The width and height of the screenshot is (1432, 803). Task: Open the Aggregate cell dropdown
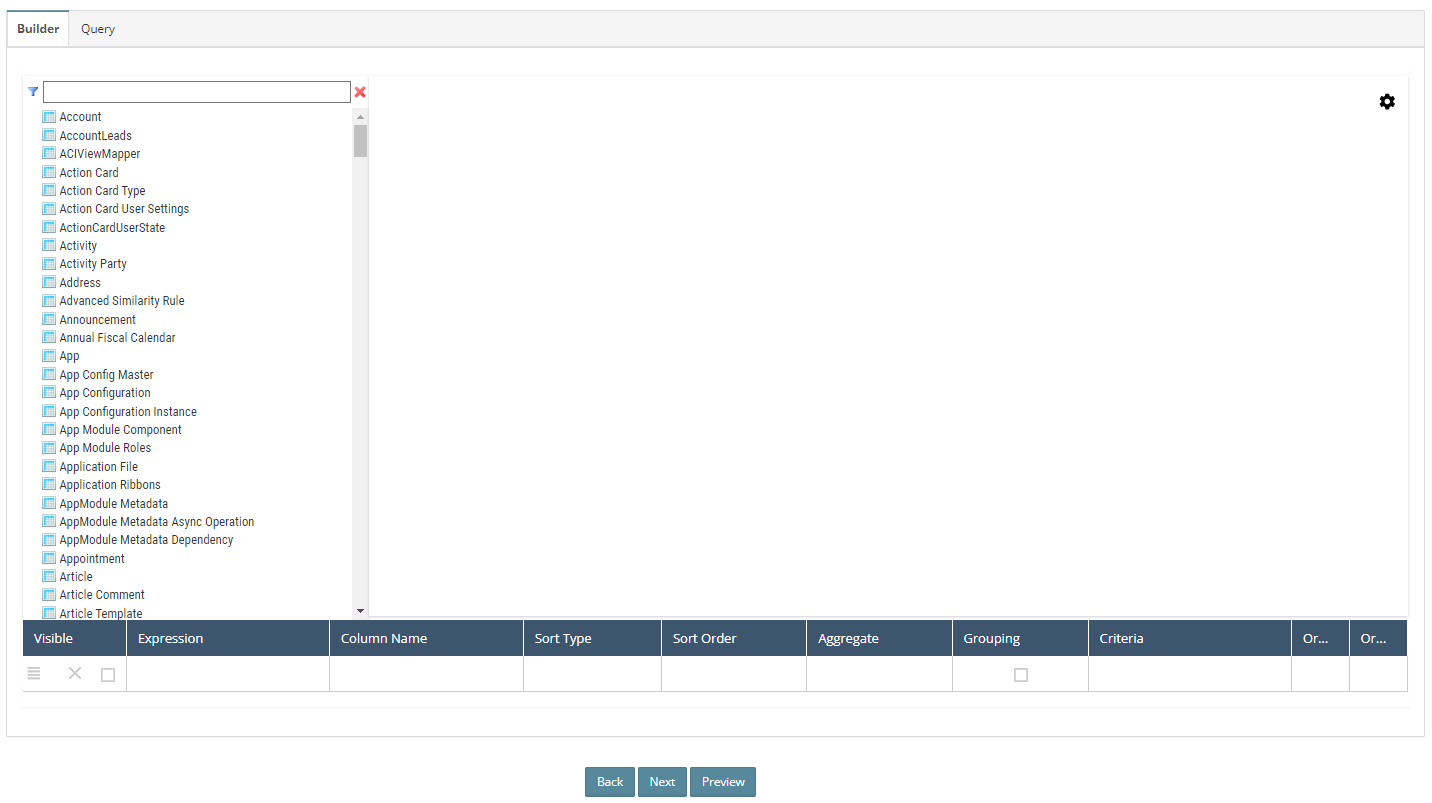(880, 674)
